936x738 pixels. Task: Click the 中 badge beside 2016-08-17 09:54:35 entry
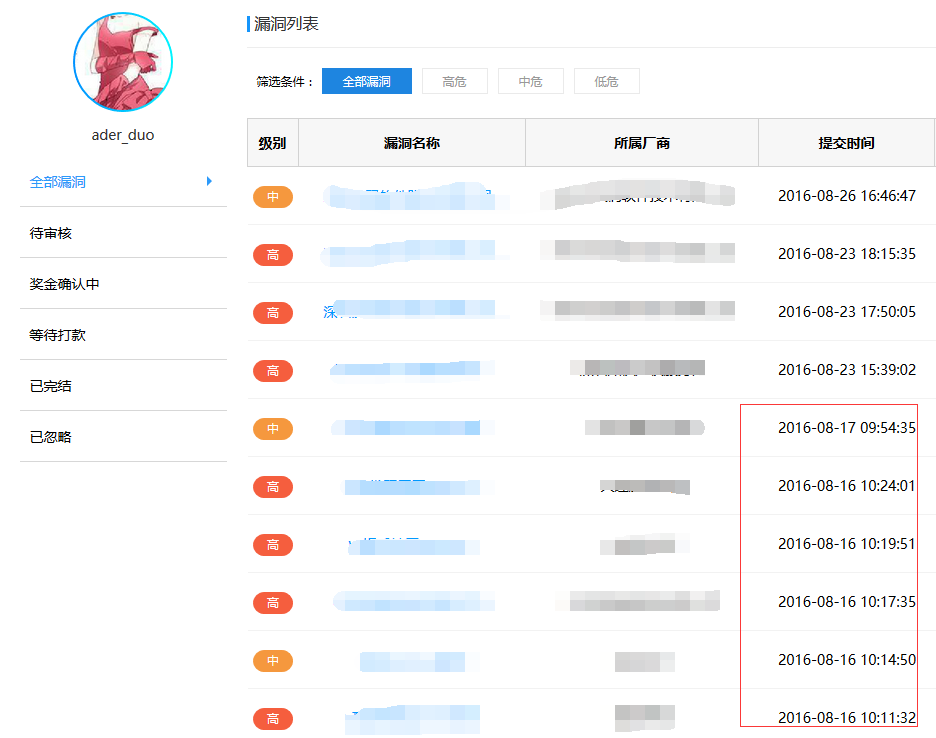pos(272,428)
